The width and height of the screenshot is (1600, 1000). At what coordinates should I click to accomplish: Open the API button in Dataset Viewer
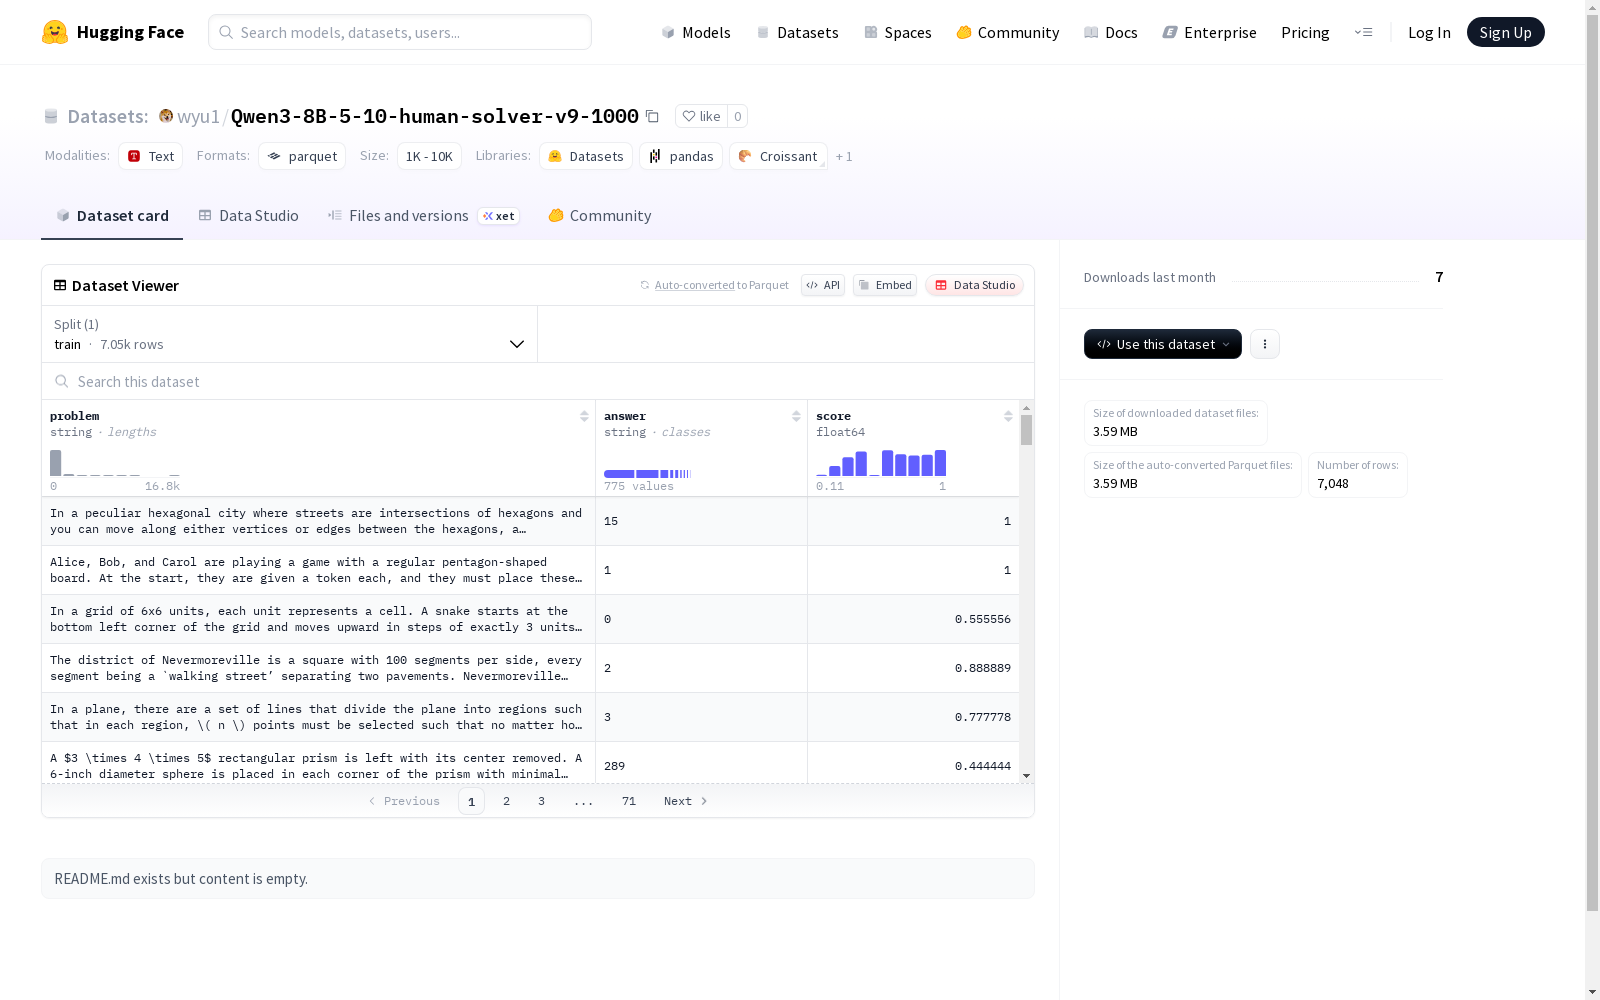point(823,285)
